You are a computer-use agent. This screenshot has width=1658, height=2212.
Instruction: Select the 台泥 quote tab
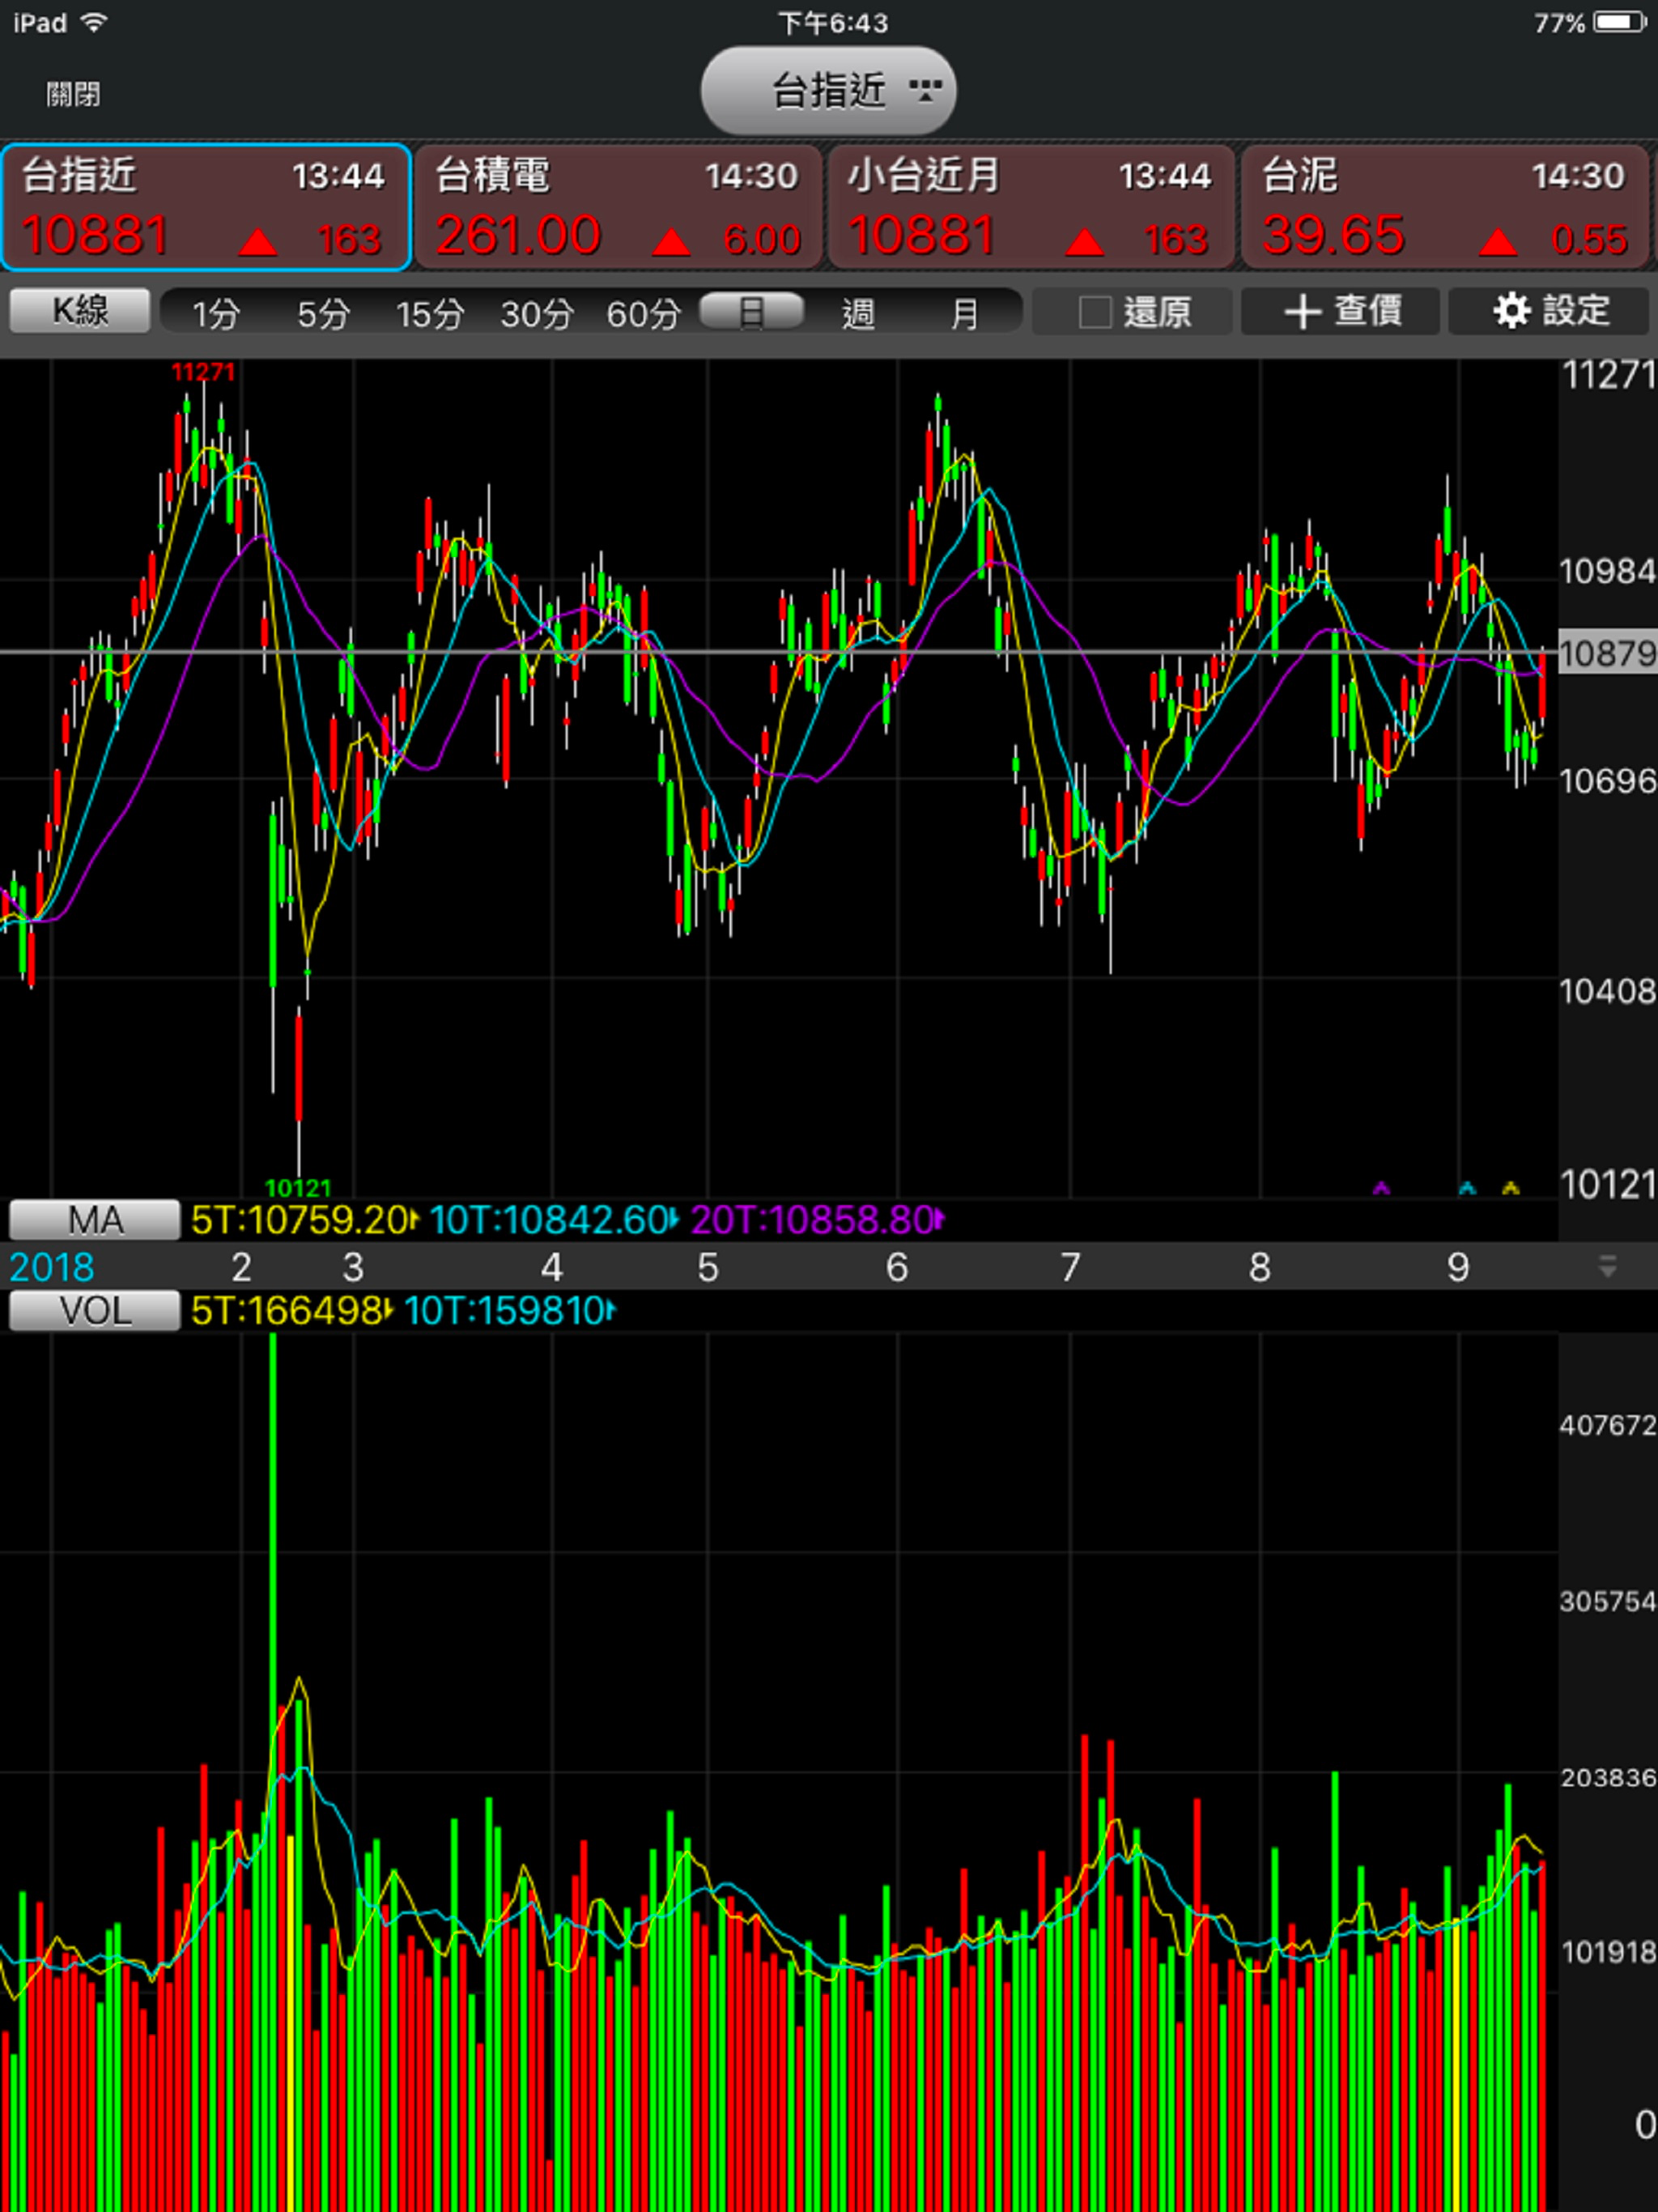click(x=1444, y=207)
